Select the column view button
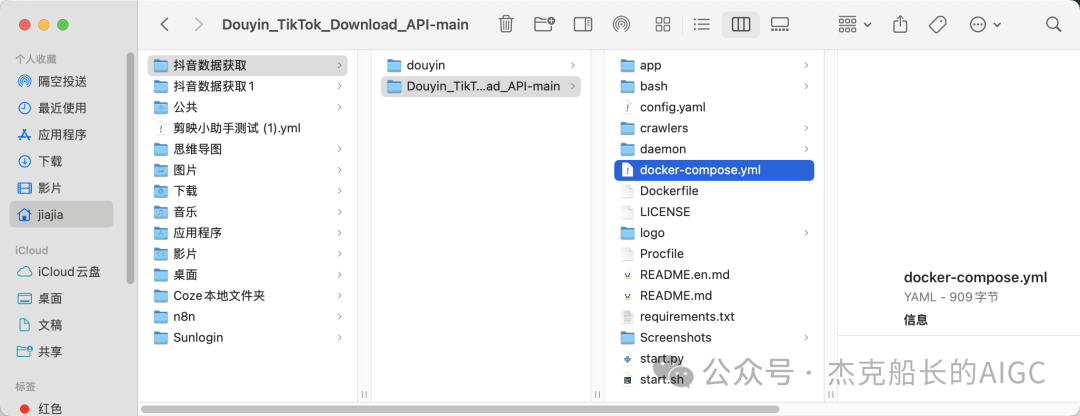Screen dimensions: 1080x416 coord(740,25)
